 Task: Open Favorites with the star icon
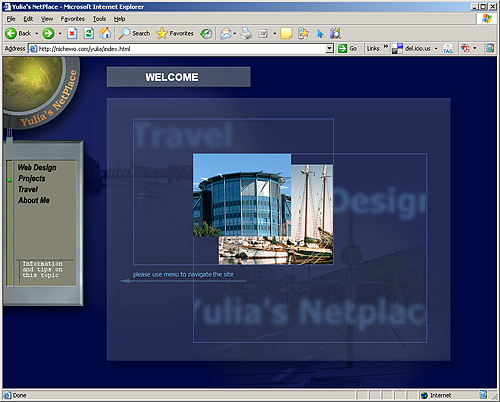175,33
